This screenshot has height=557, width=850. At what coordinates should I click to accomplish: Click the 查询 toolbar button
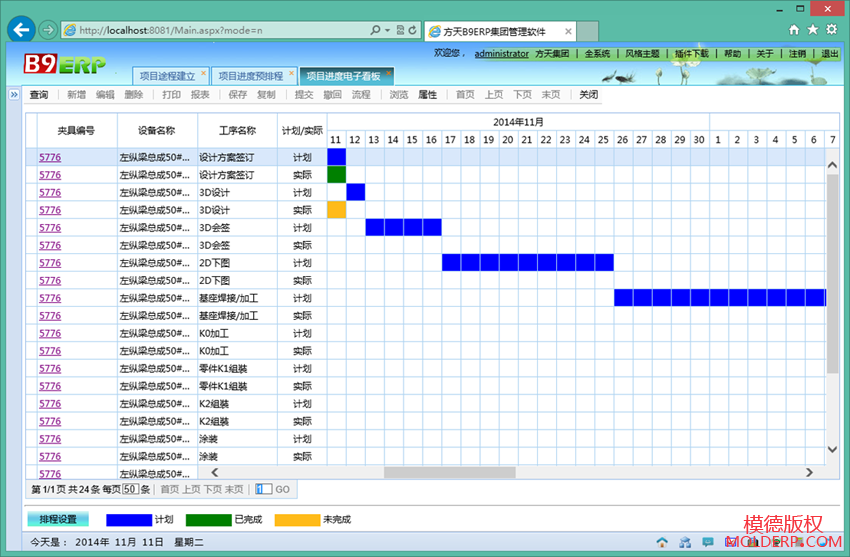(39, 95)
